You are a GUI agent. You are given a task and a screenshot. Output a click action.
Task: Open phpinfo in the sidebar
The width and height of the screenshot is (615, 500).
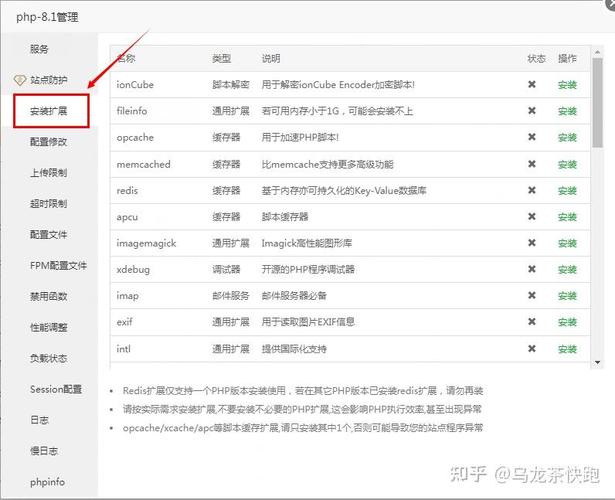point(47,482)
